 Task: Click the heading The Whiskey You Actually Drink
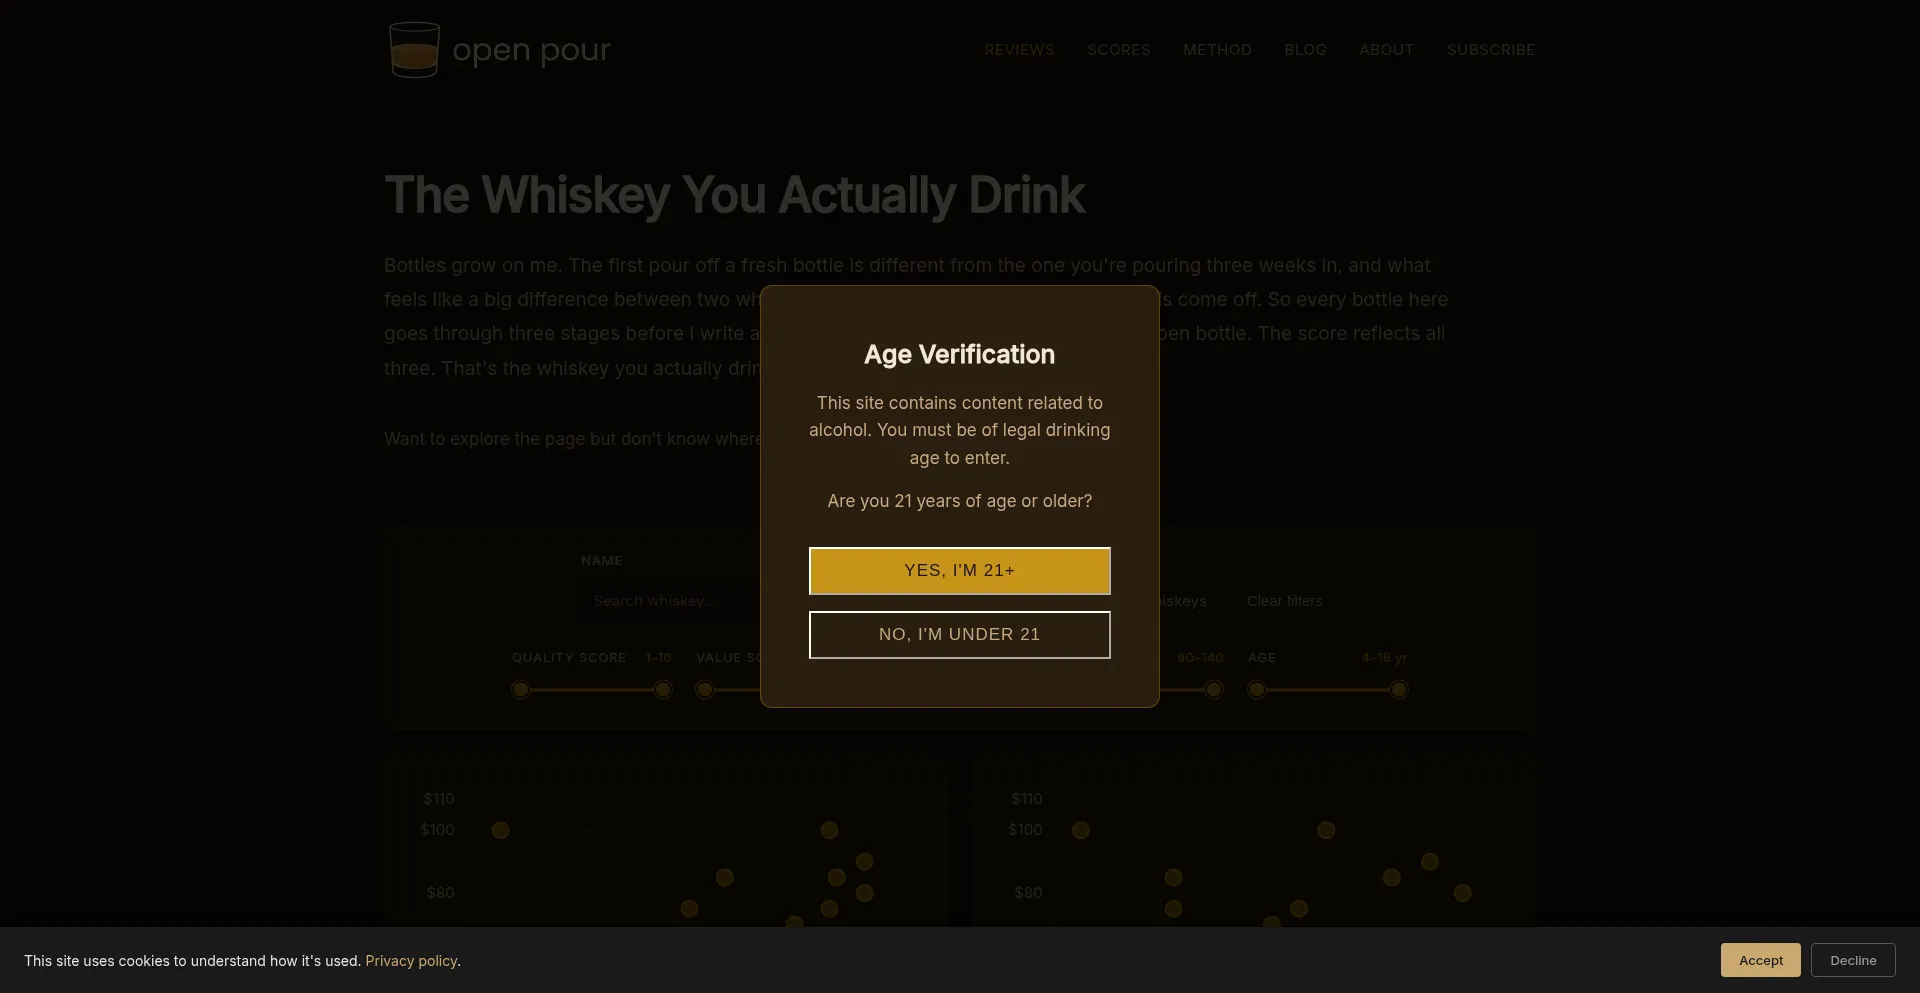tap(735, 195)
